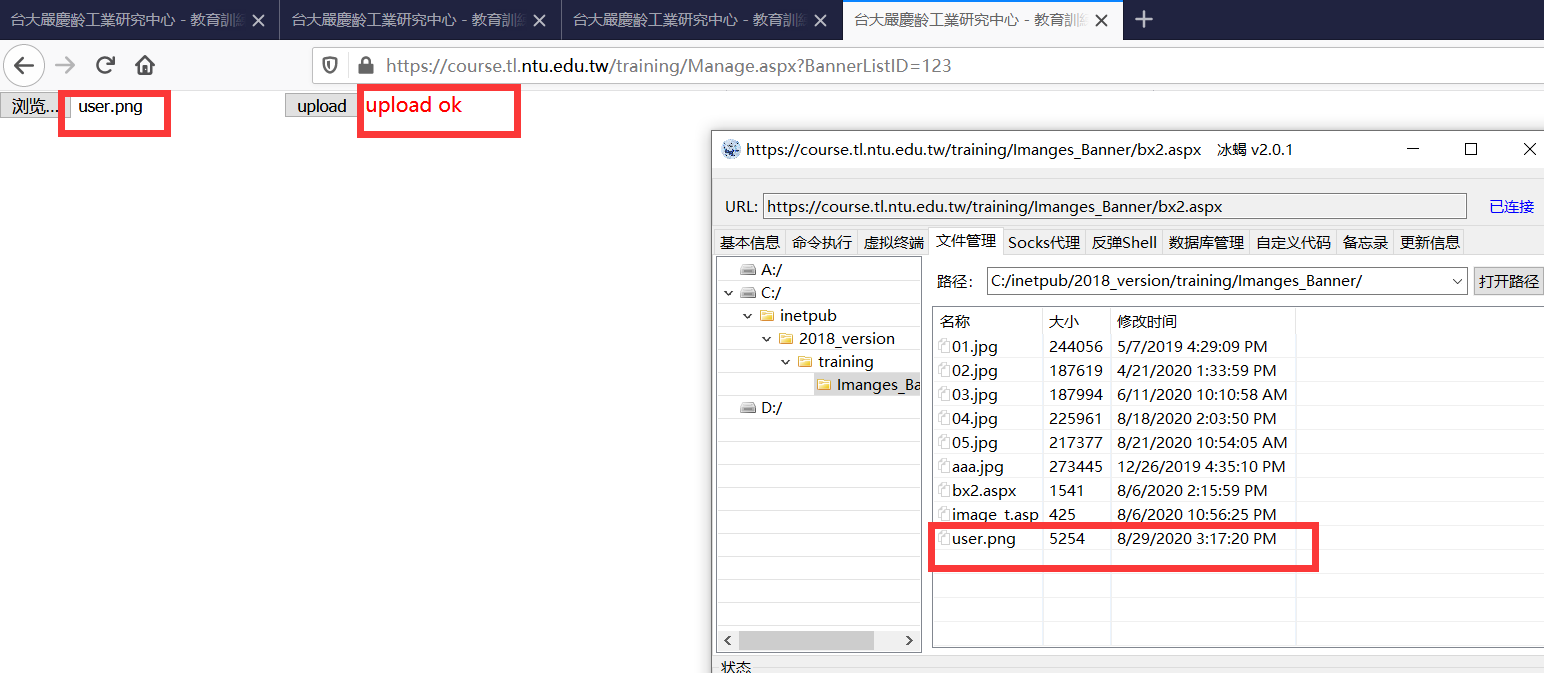Click the upload button
1544x673 pixels.
[x=322, y=106]
